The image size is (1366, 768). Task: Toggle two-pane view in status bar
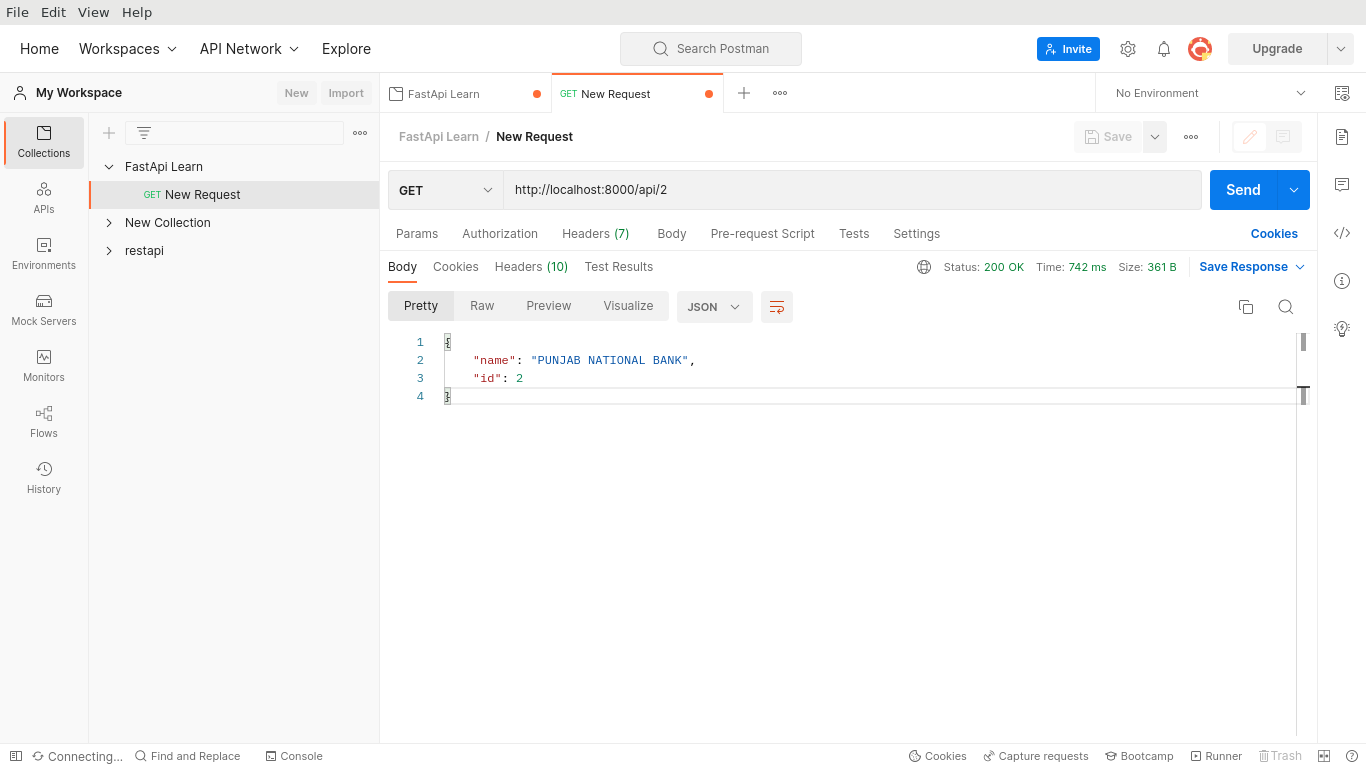point(1324,756)
